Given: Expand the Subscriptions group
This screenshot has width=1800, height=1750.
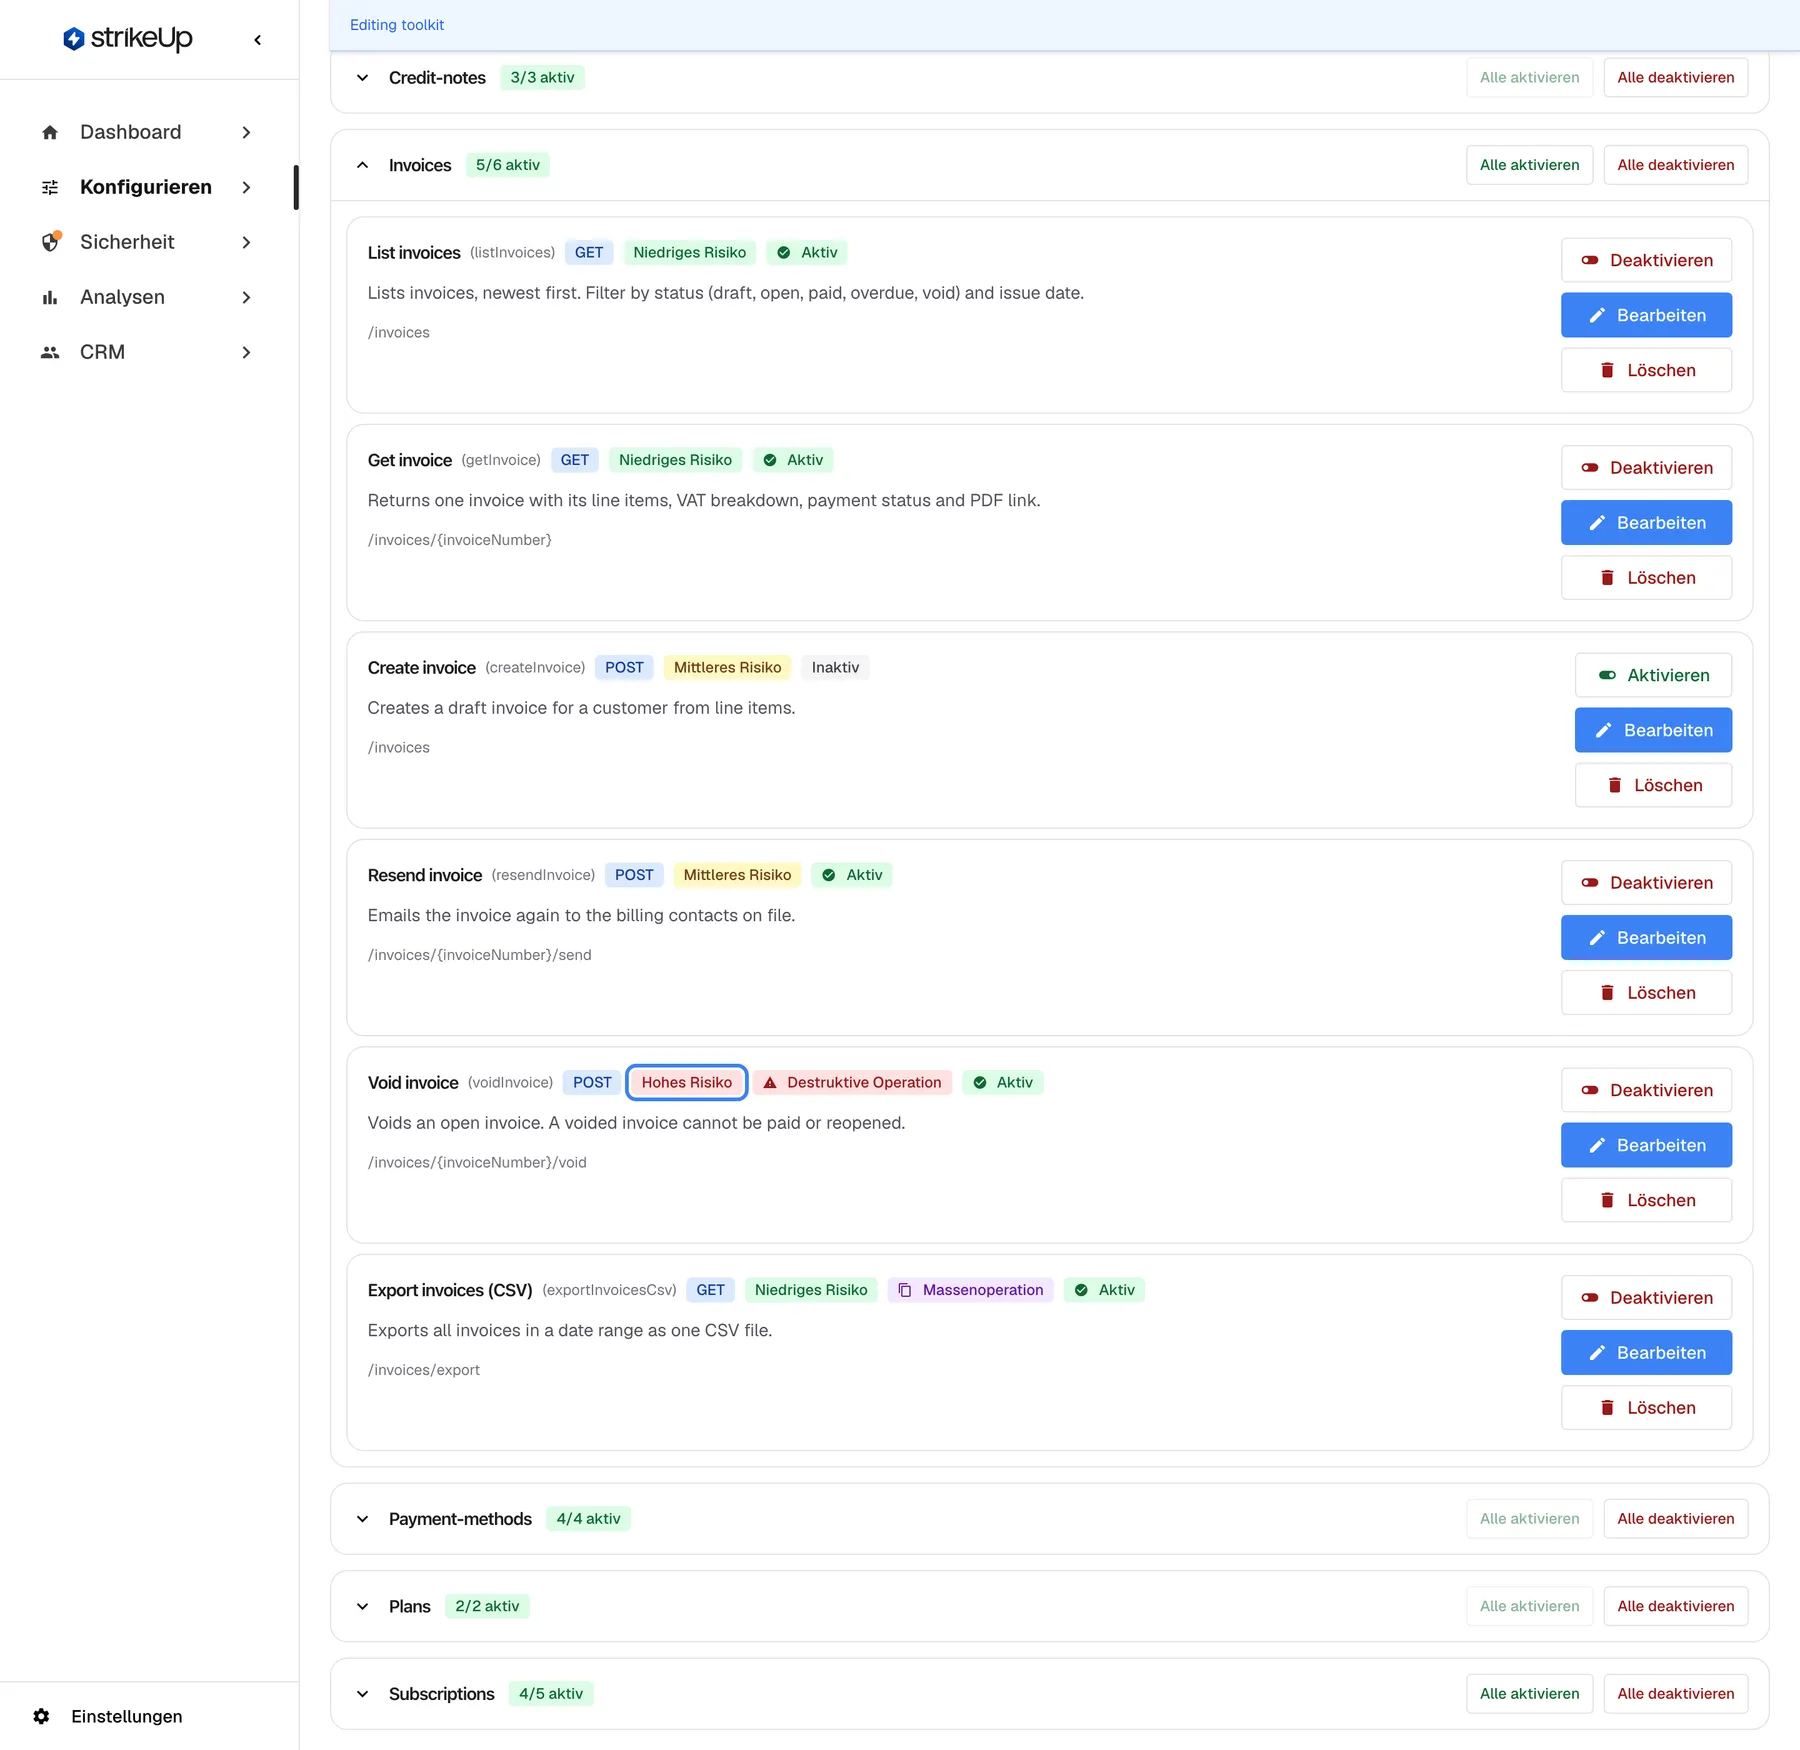Looking at the screenshot, I should (363, 1694).
